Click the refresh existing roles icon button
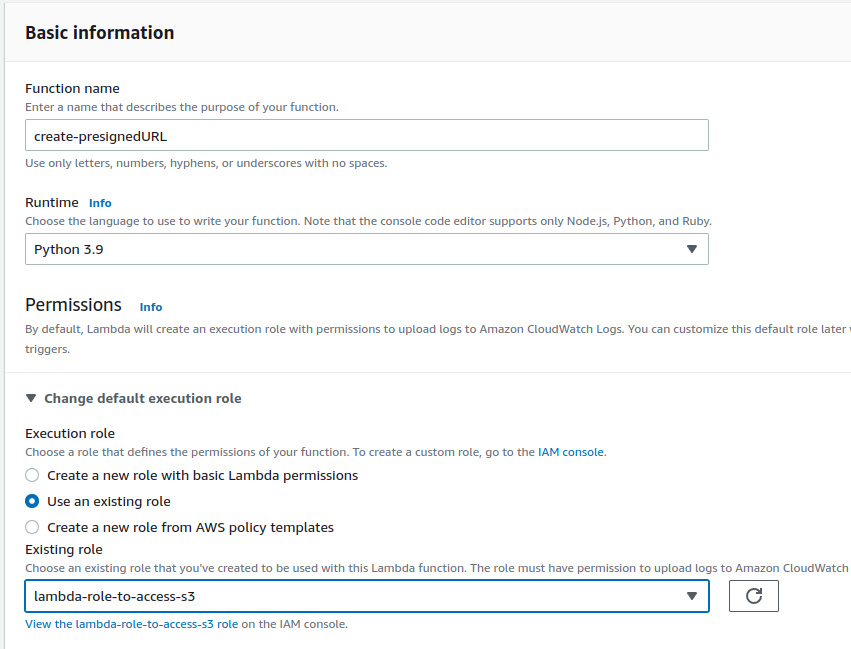The height and width of the screenshot is (649, 851). [754, 596]
